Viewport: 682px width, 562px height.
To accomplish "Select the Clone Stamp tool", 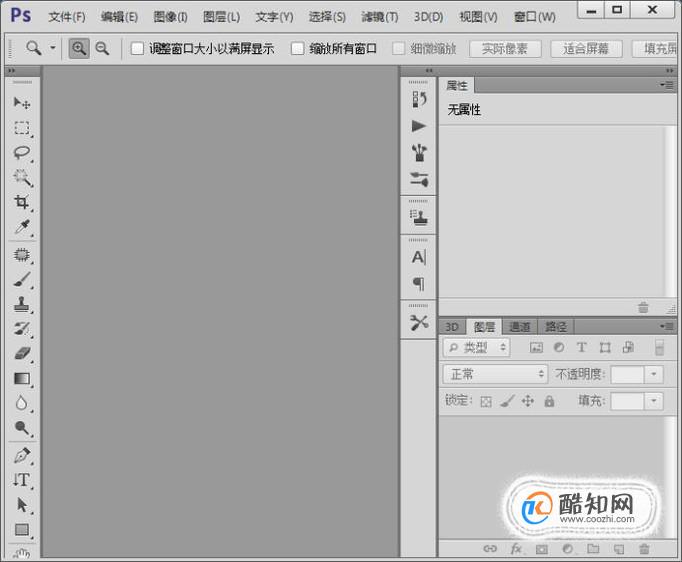I will coord(22,305).
